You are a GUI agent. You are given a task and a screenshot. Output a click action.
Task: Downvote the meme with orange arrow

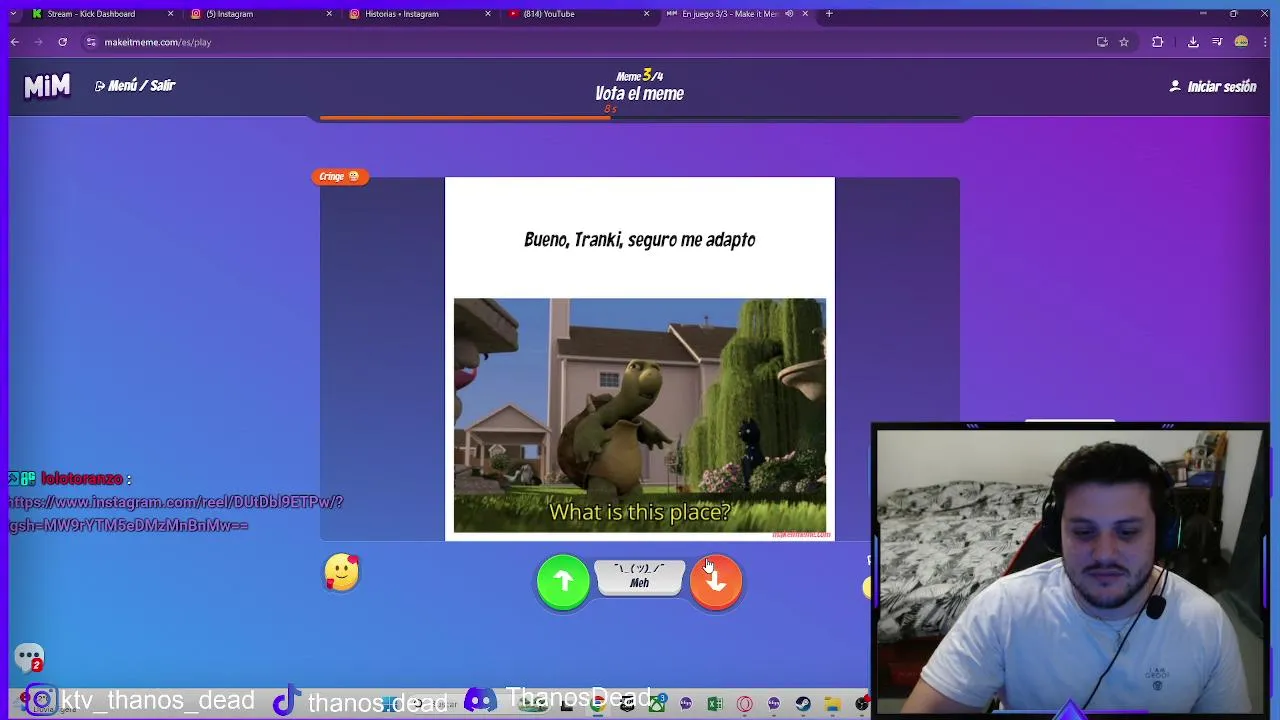[x=716, y=581]
